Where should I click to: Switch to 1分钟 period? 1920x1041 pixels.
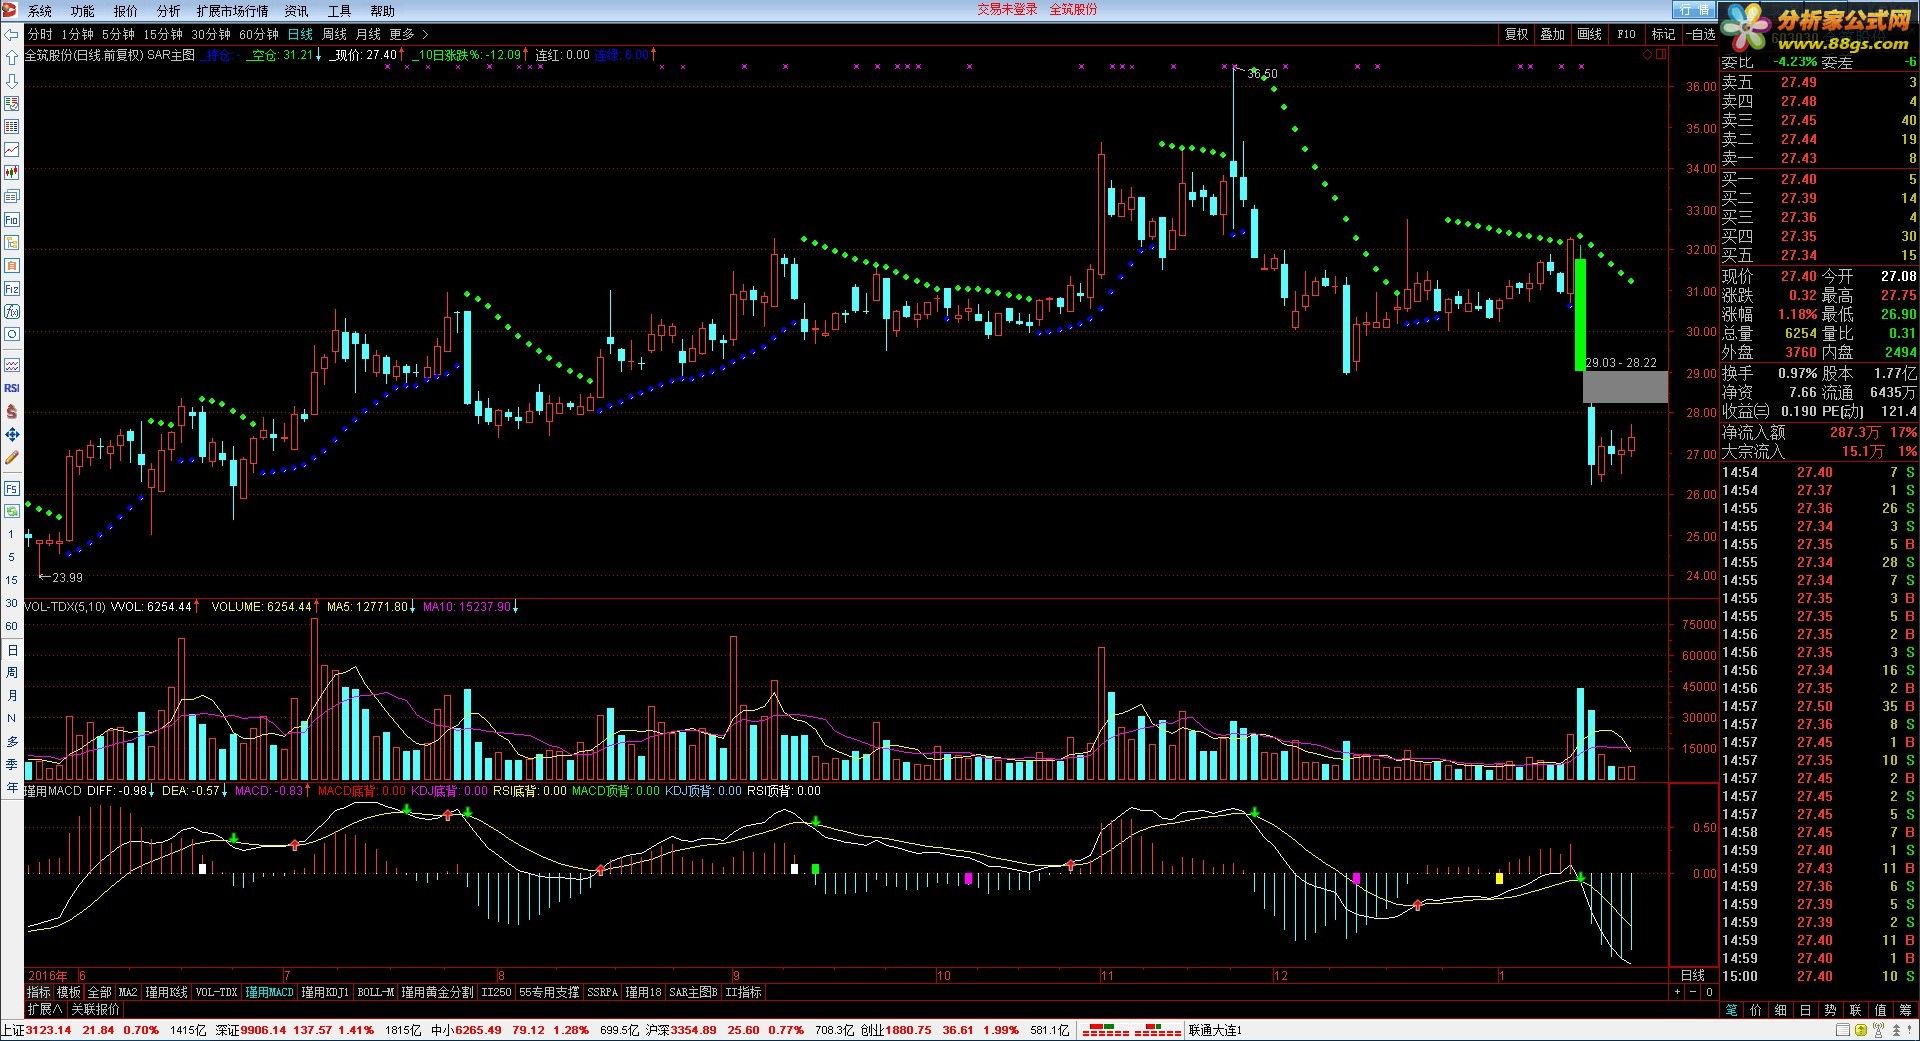[77, 34]
